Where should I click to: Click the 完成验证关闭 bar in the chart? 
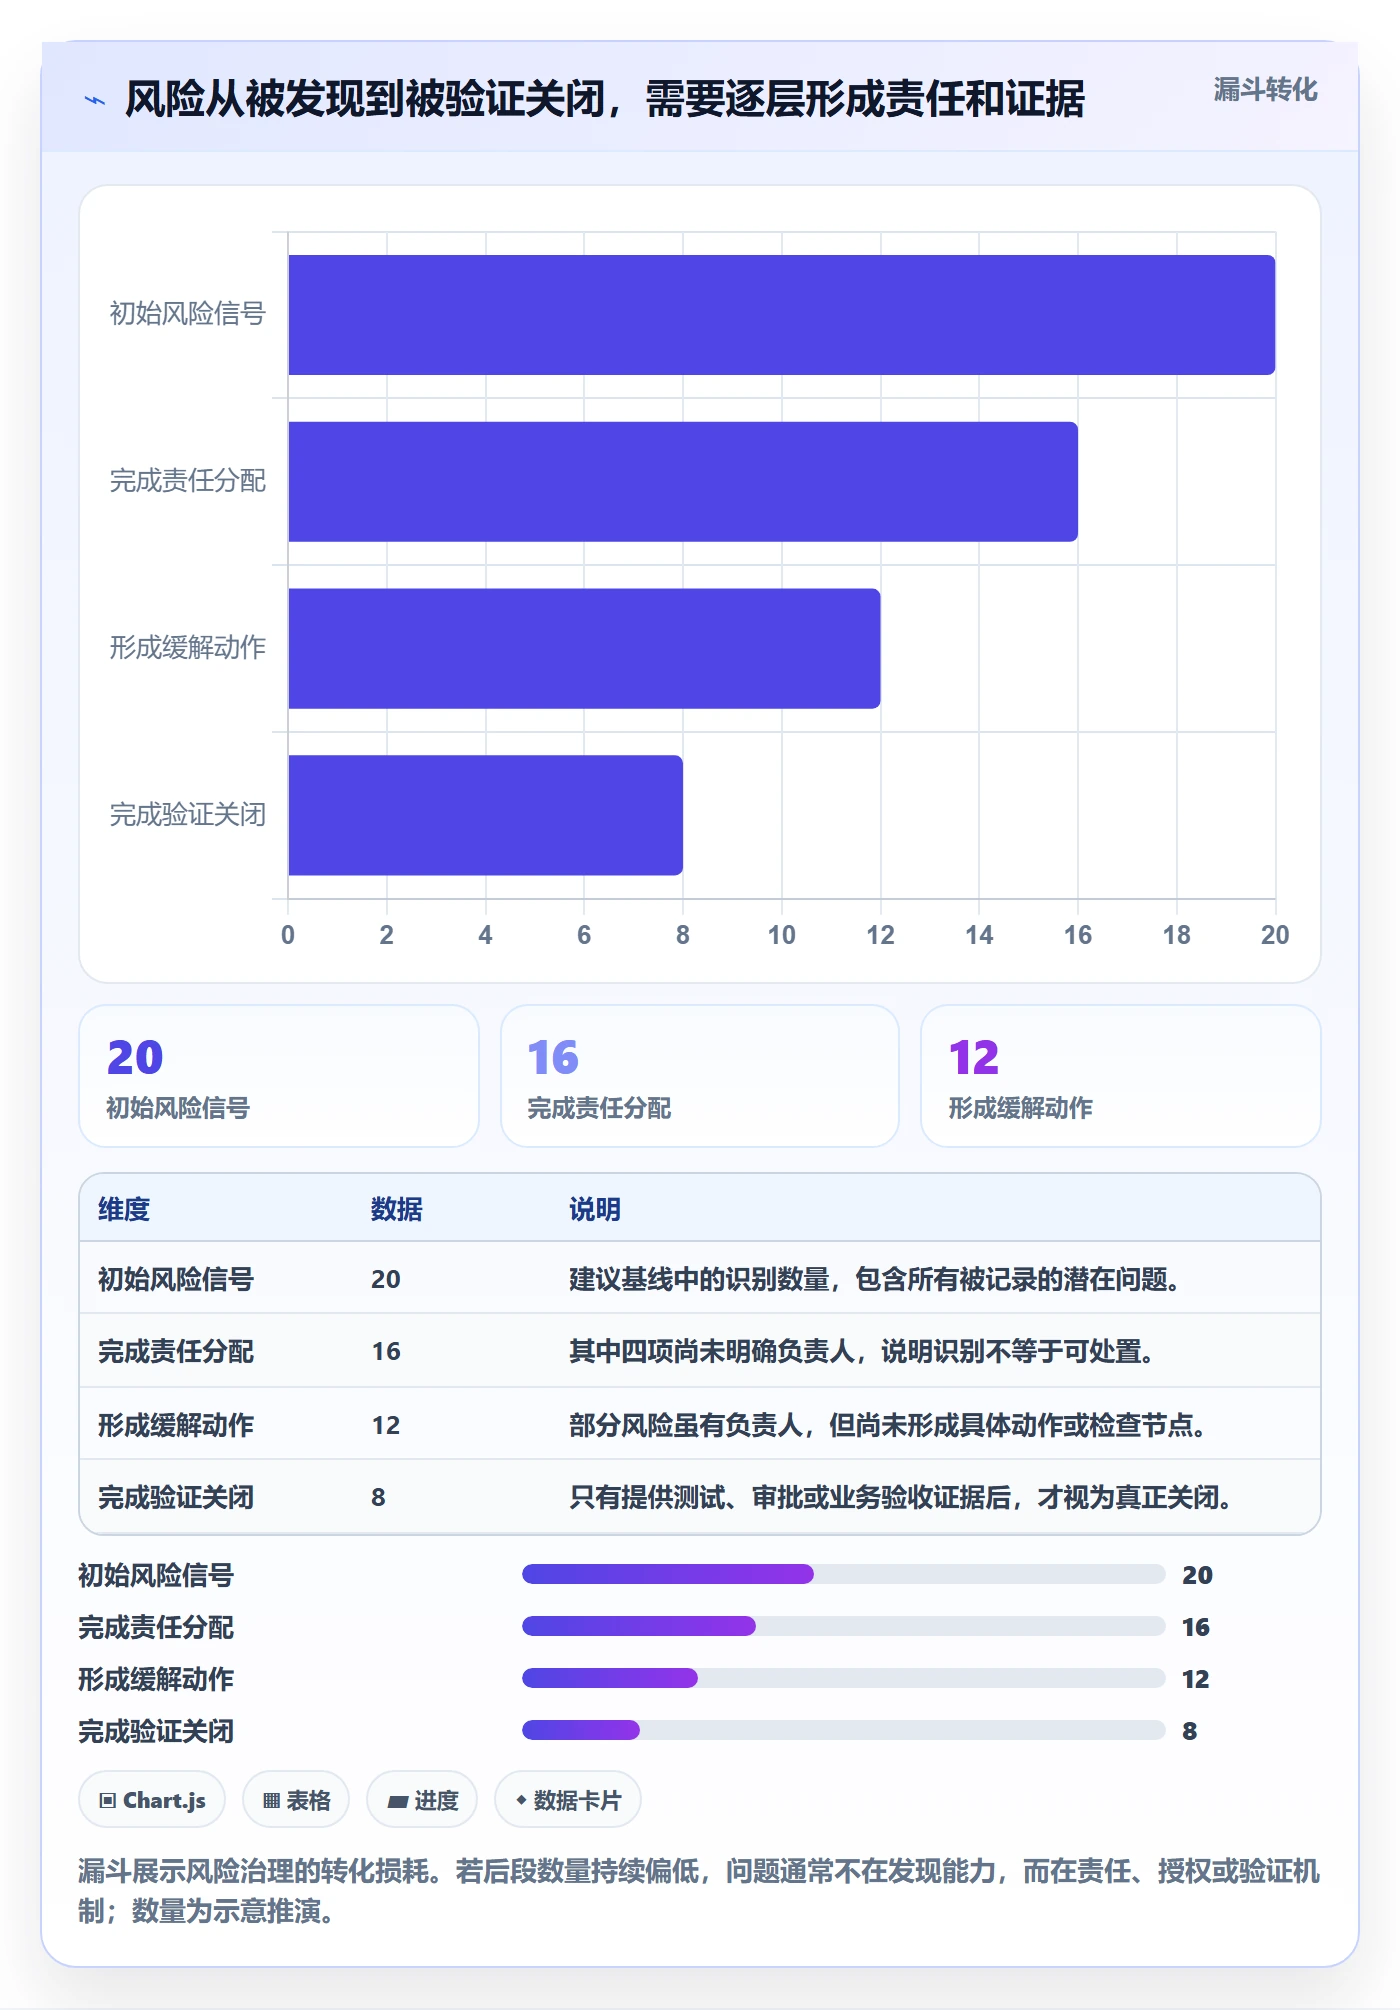coord(486,815)
